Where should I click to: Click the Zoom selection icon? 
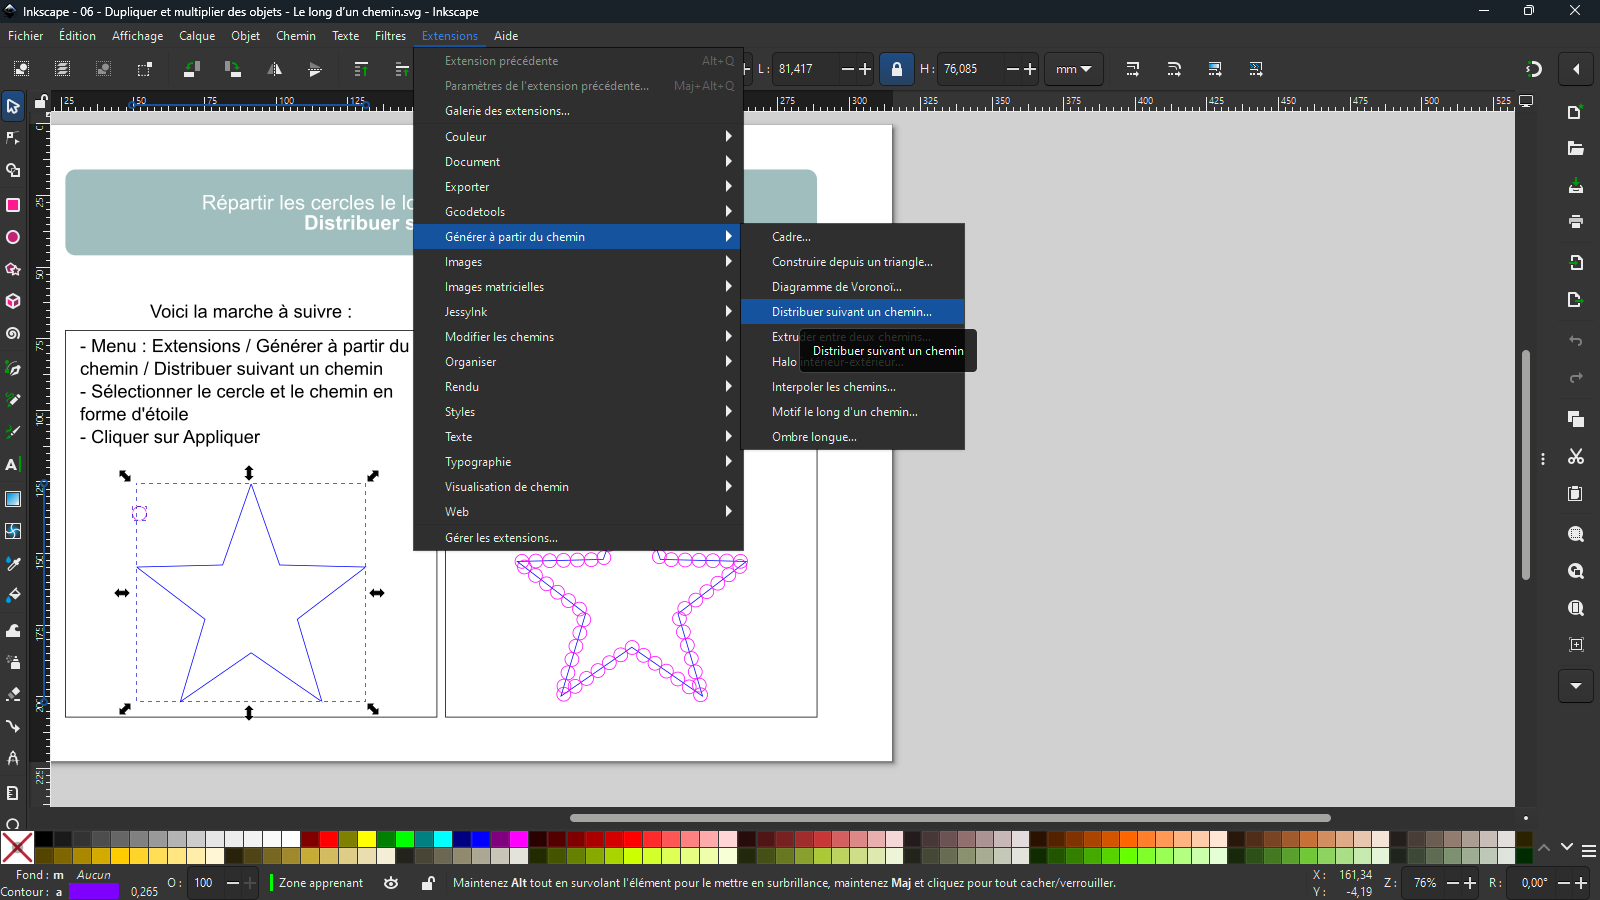[x=1576, y=534]
